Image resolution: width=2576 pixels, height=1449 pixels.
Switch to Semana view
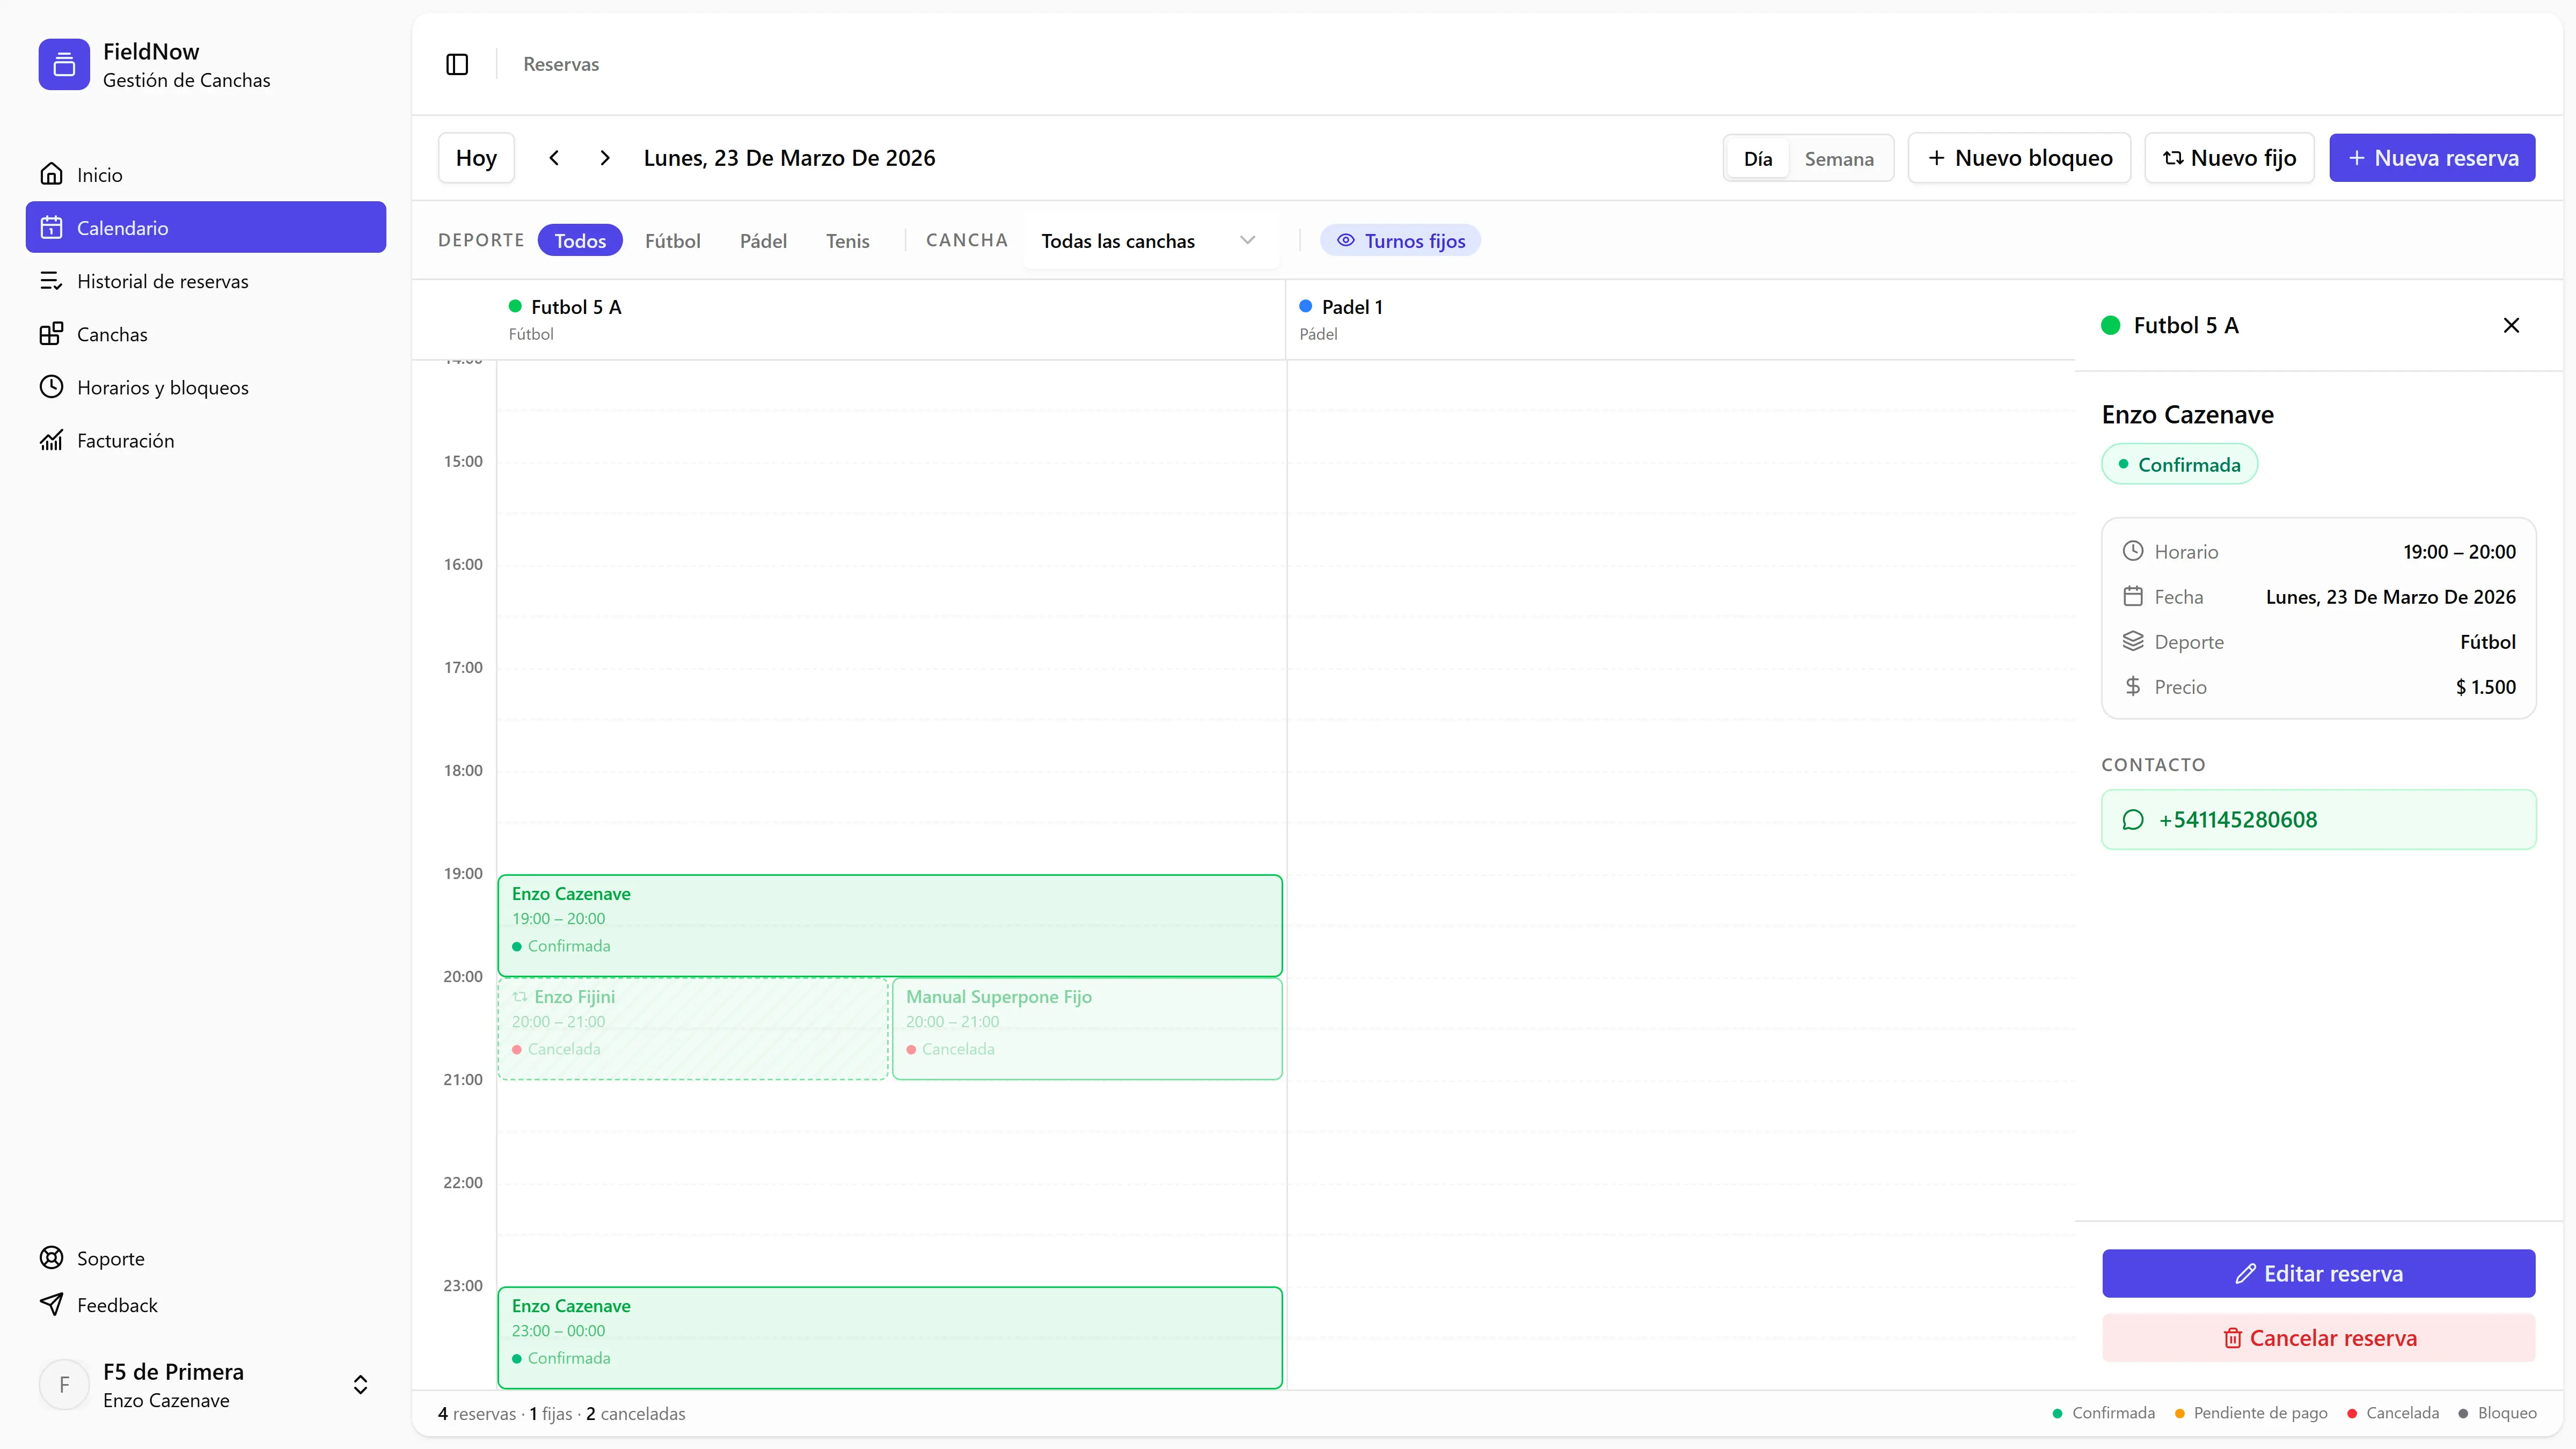pos(1838,159)
